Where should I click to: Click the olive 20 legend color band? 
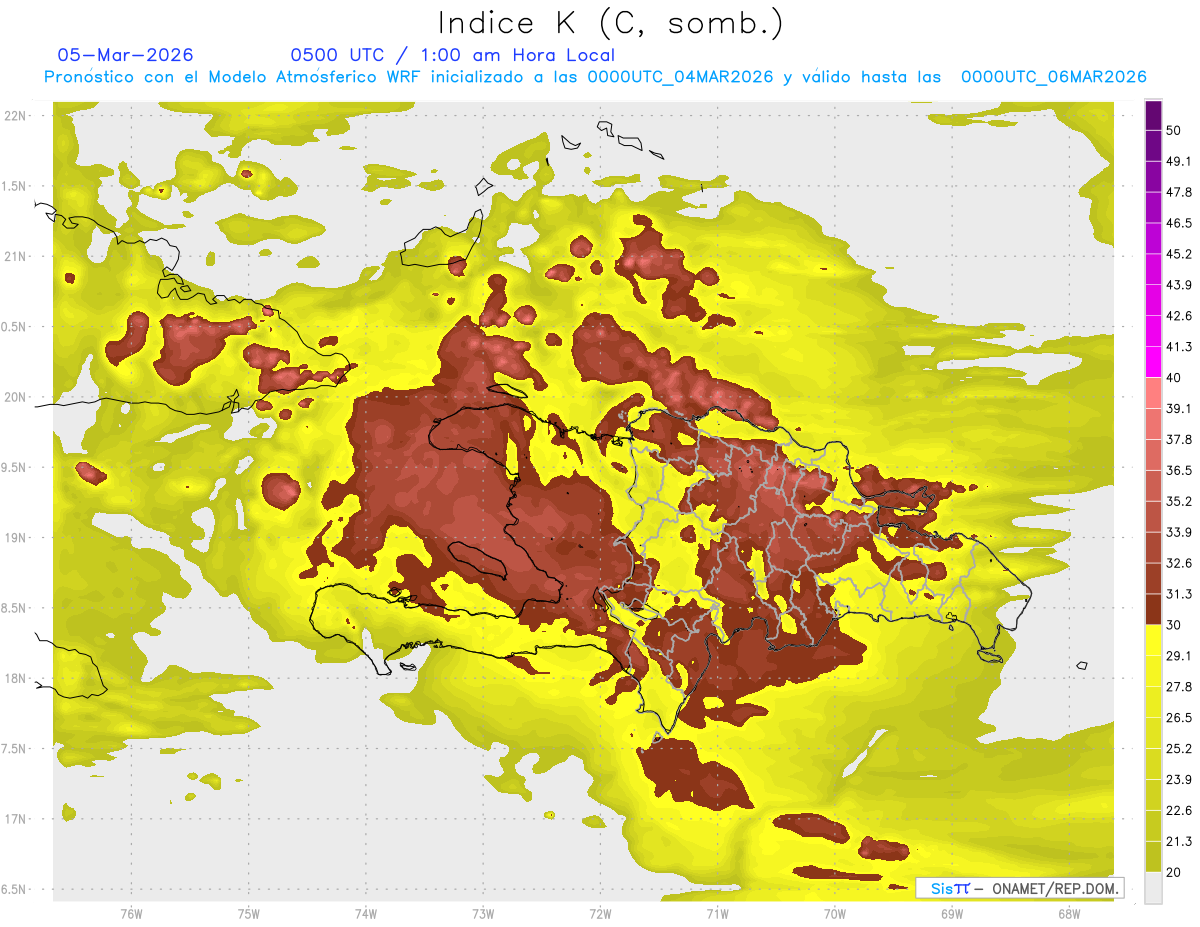(1153, 857)
